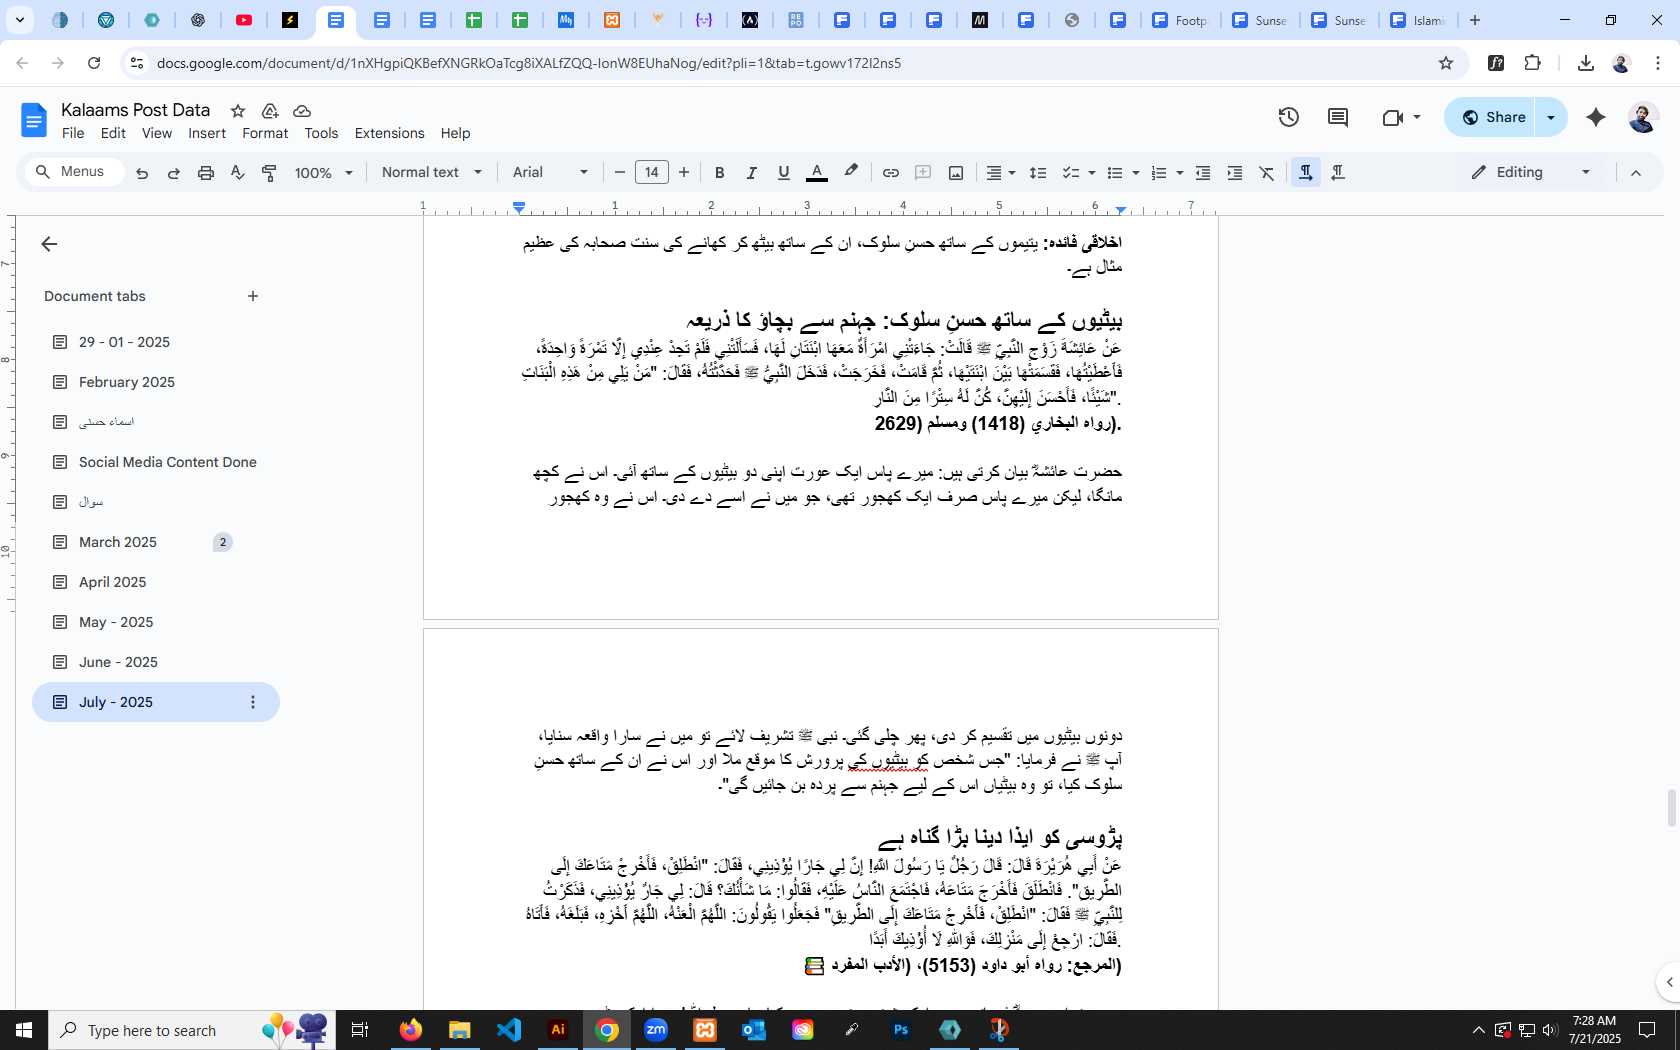Open Gemini sparkle icon
The height and width of the screenshot is (1050, 1680).
coord(1596,117)
